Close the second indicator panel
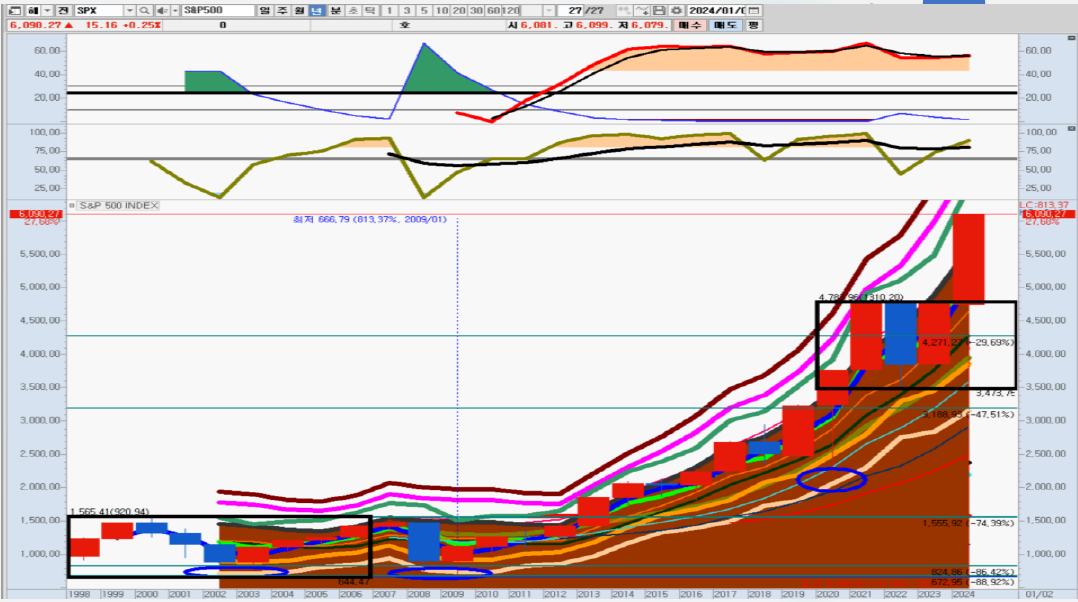This screenshot has height=602, width=1078. (x=1071, y=129)
